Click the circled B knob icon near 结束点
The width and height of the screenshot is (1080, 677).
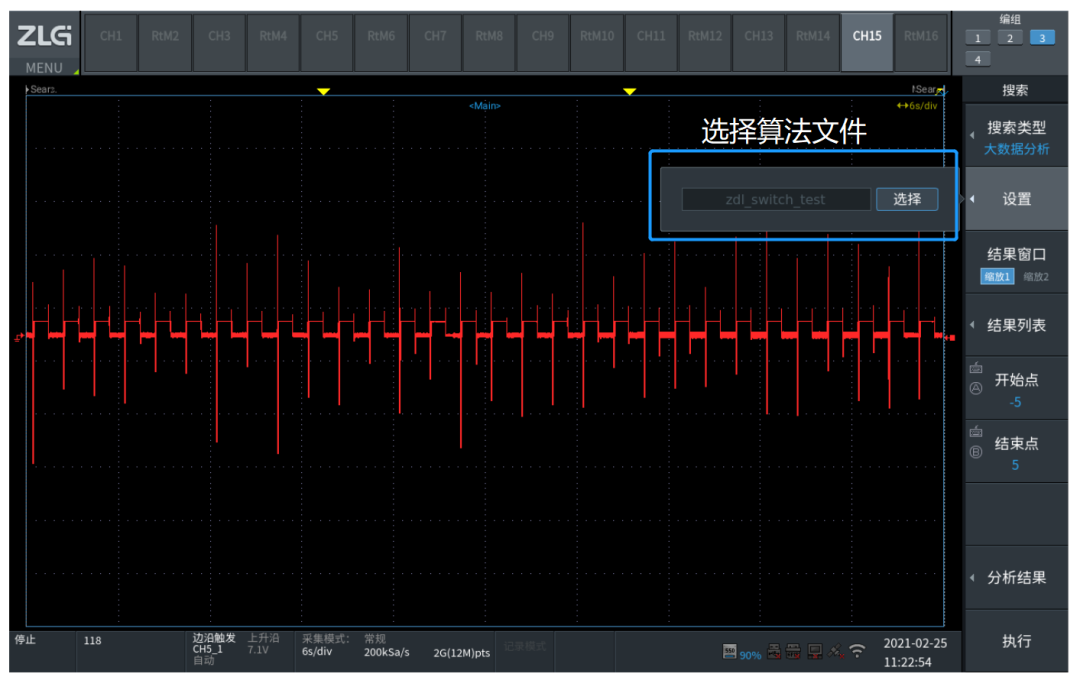tap(975, 450)
